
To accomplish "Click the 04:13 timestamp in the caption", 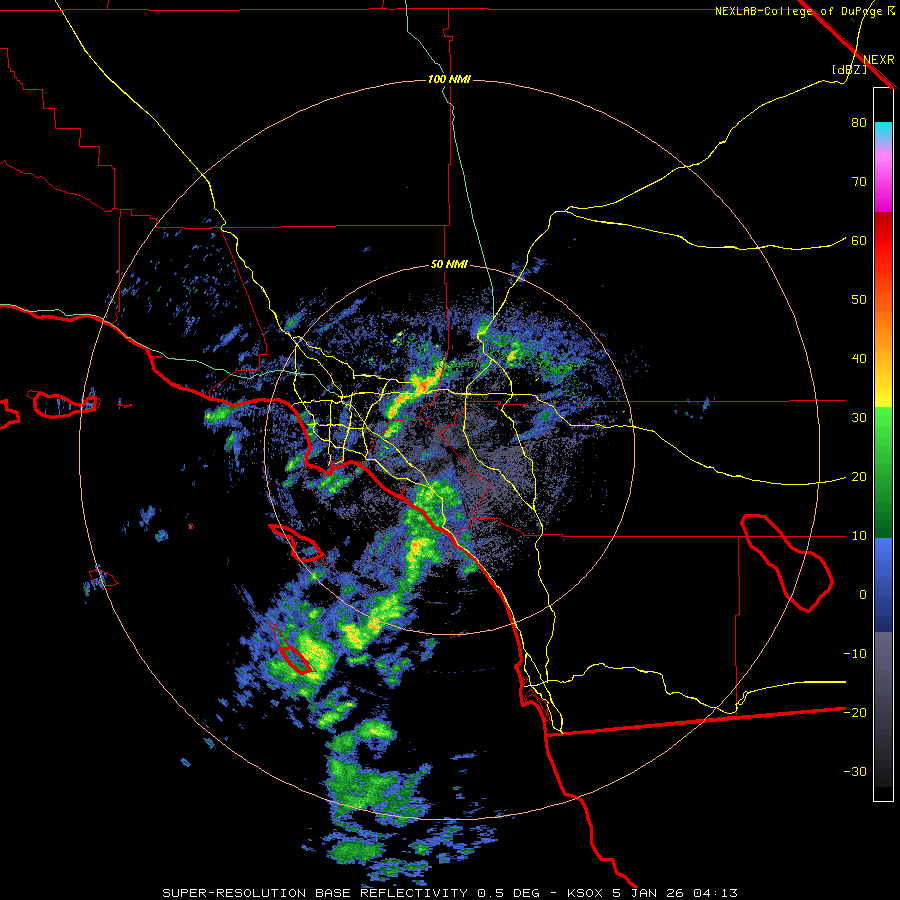I will (715, 893).
